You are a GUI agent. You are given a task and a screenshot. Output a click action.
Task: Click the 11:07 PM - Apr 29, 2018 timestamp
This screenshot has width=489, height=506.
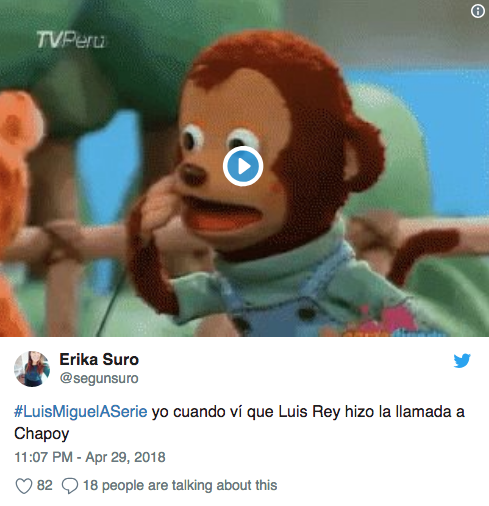[x=90, y=457]
